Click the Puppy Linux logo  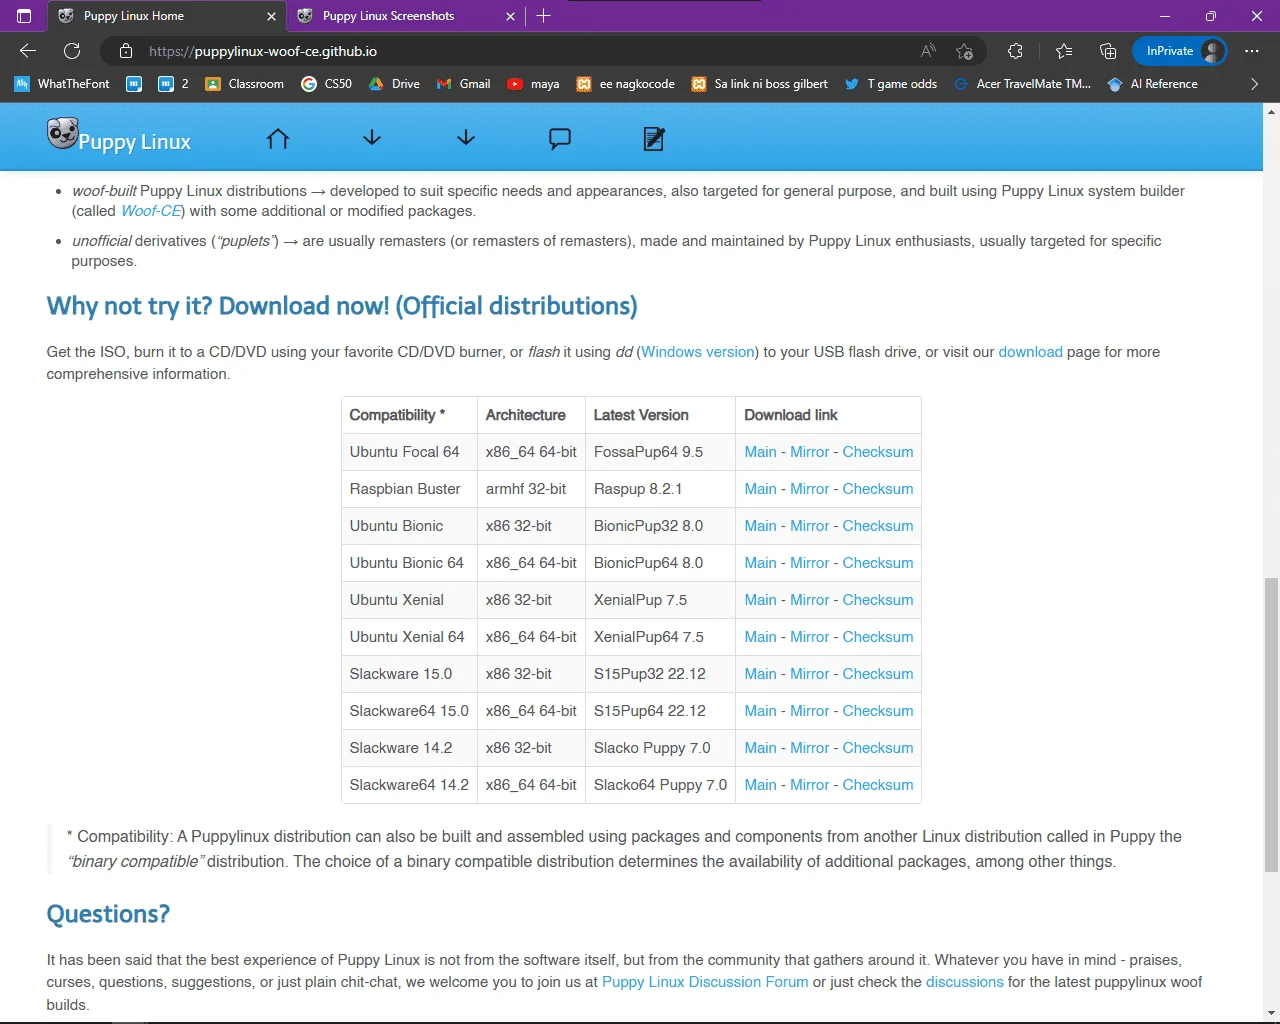tap(119, 137)
